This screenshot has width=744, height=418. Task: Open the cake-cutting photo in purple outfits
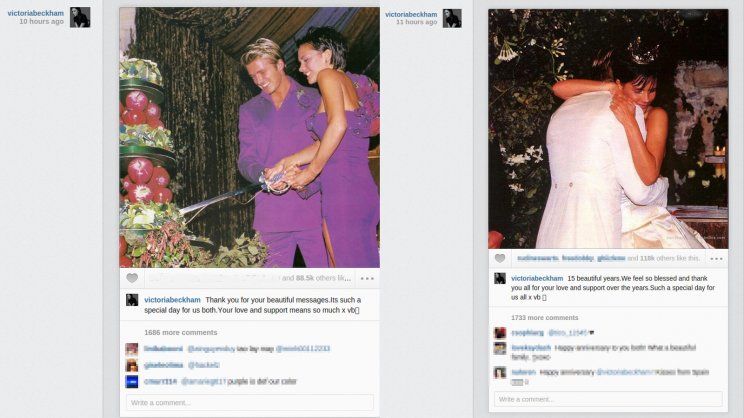[x=250, y=138]
